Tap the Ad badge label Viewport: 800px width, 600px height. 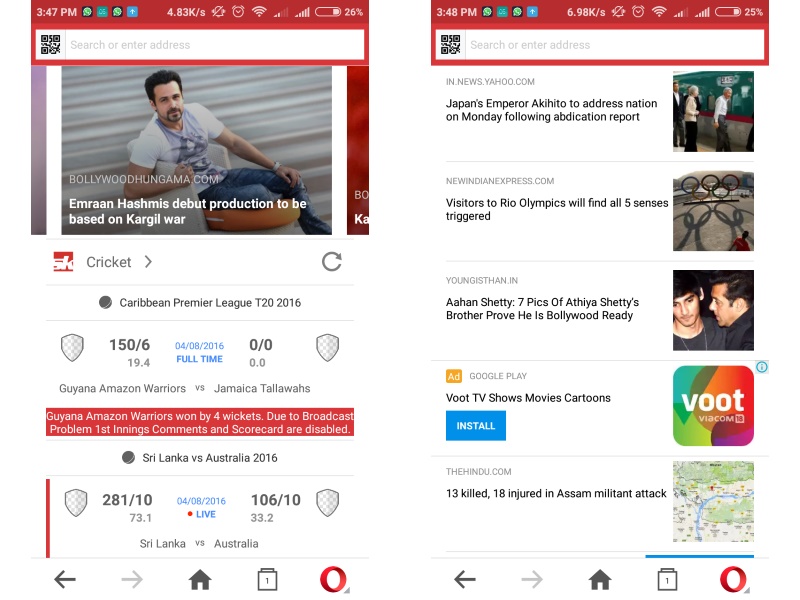pyautogui.click(x=454, y=377)
